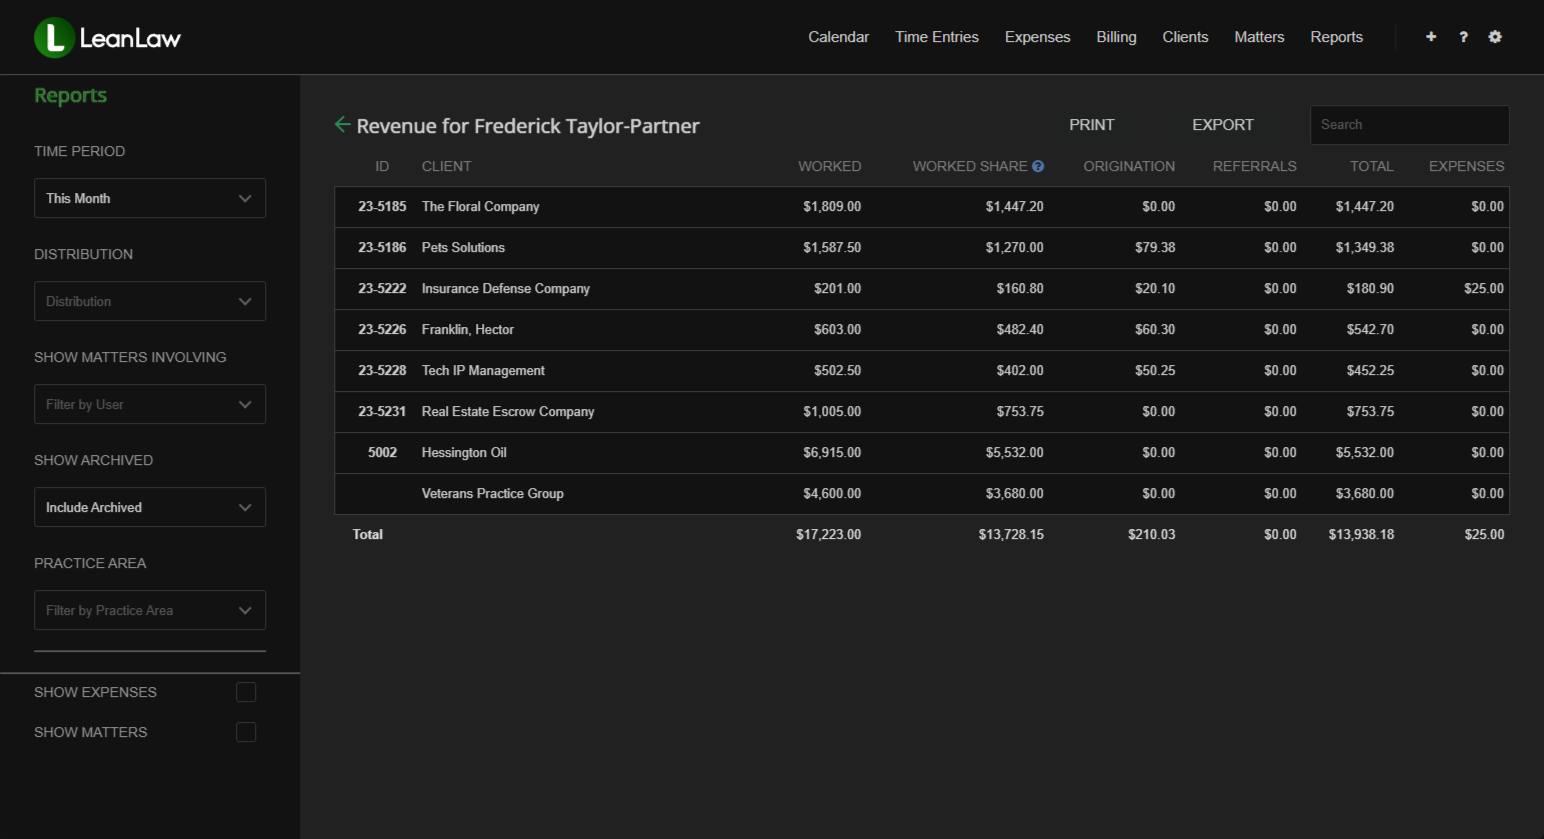The width and height of the screenshot is (1544, 839).
Task: Select Insurance Defense Company client row
Action: click(921, 289)
